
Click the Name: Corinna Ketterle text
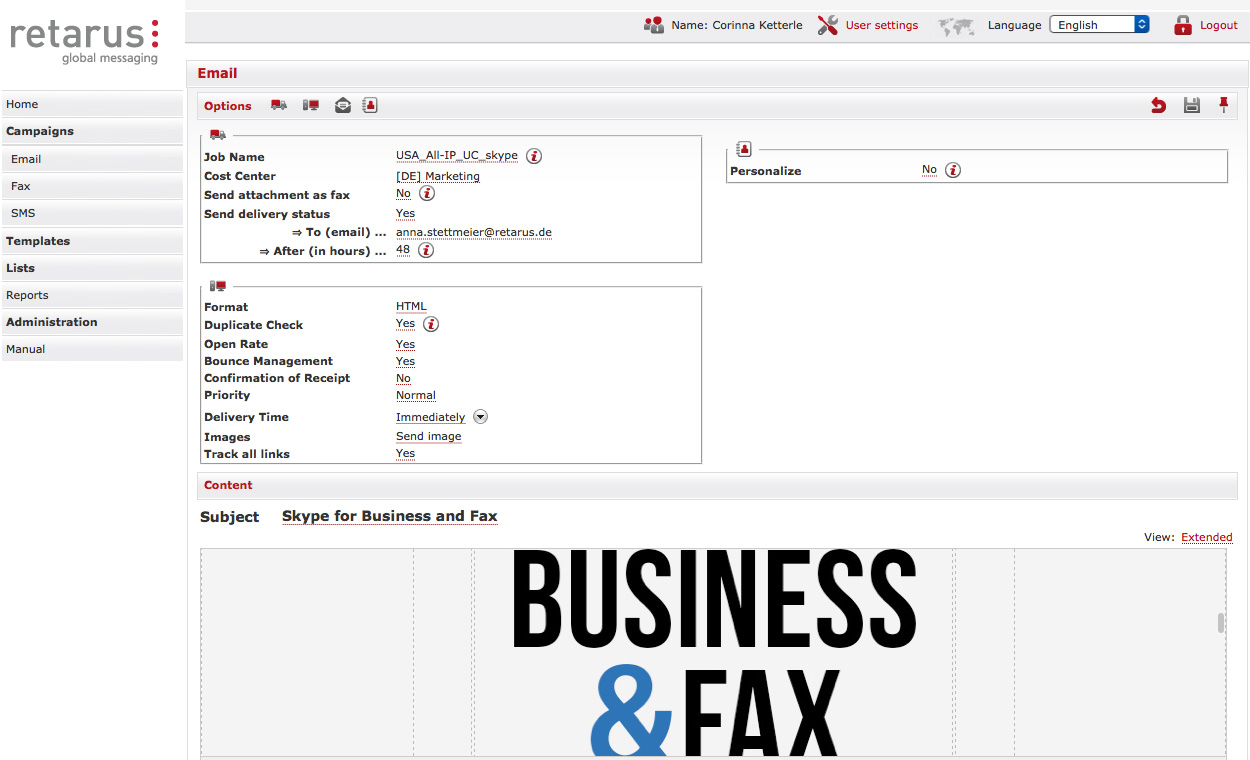pos(737,26)
